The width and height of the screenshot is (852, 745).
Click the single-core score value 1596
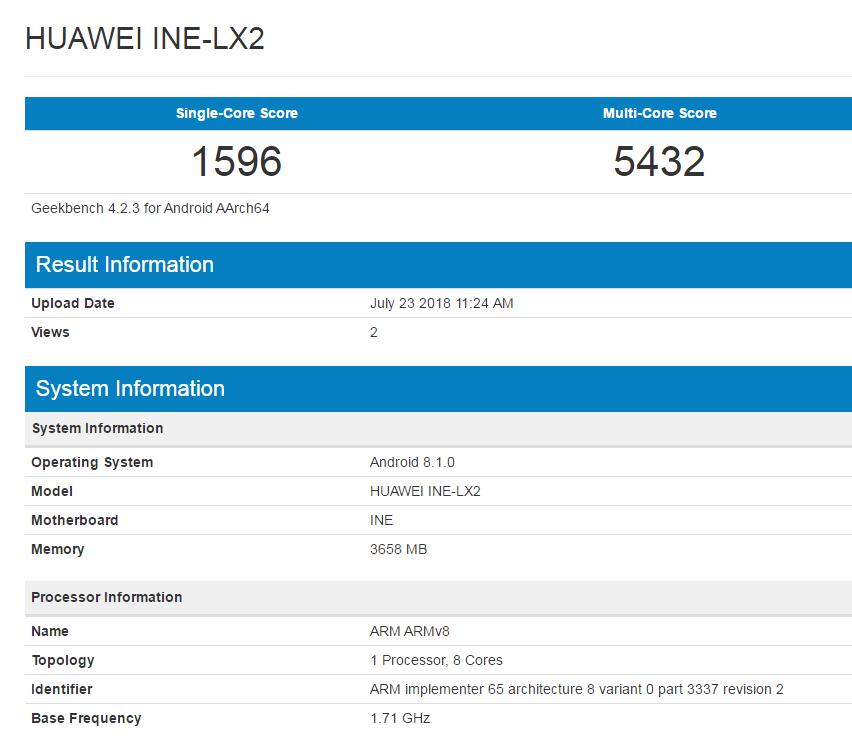coord(236,161)
